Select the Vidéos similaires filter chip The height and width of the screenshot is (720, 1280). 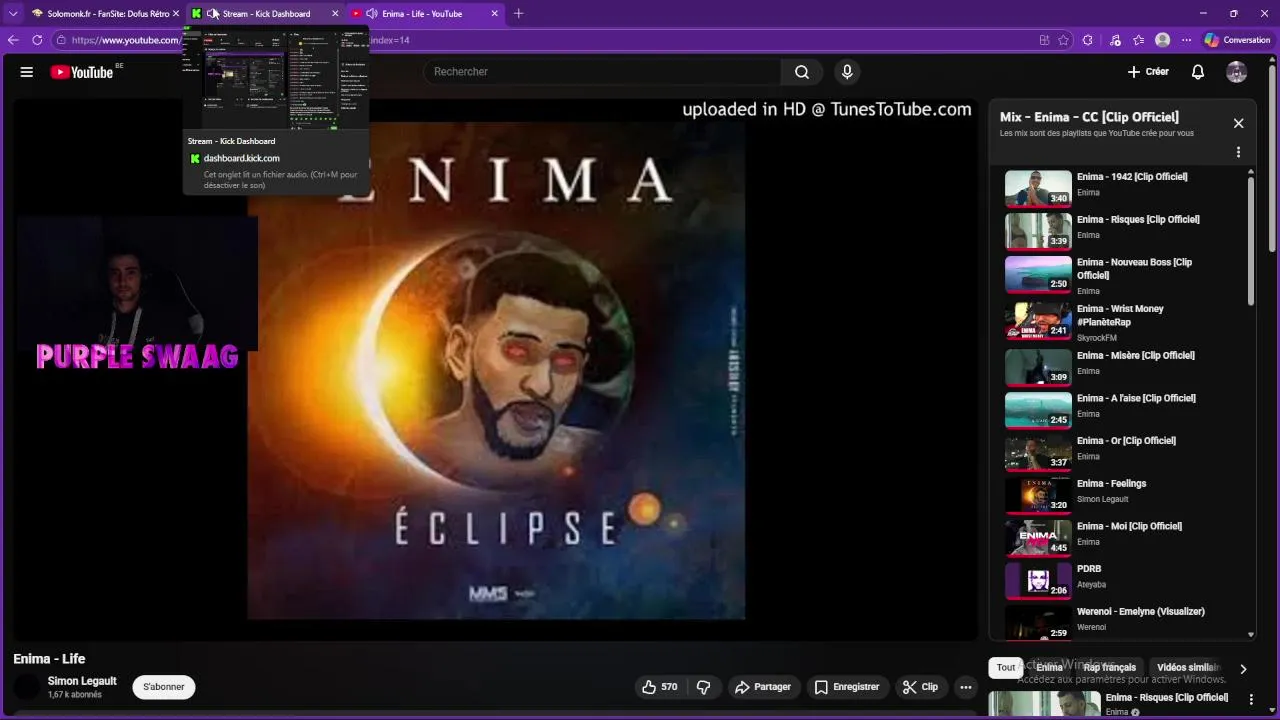point(1189,667)
